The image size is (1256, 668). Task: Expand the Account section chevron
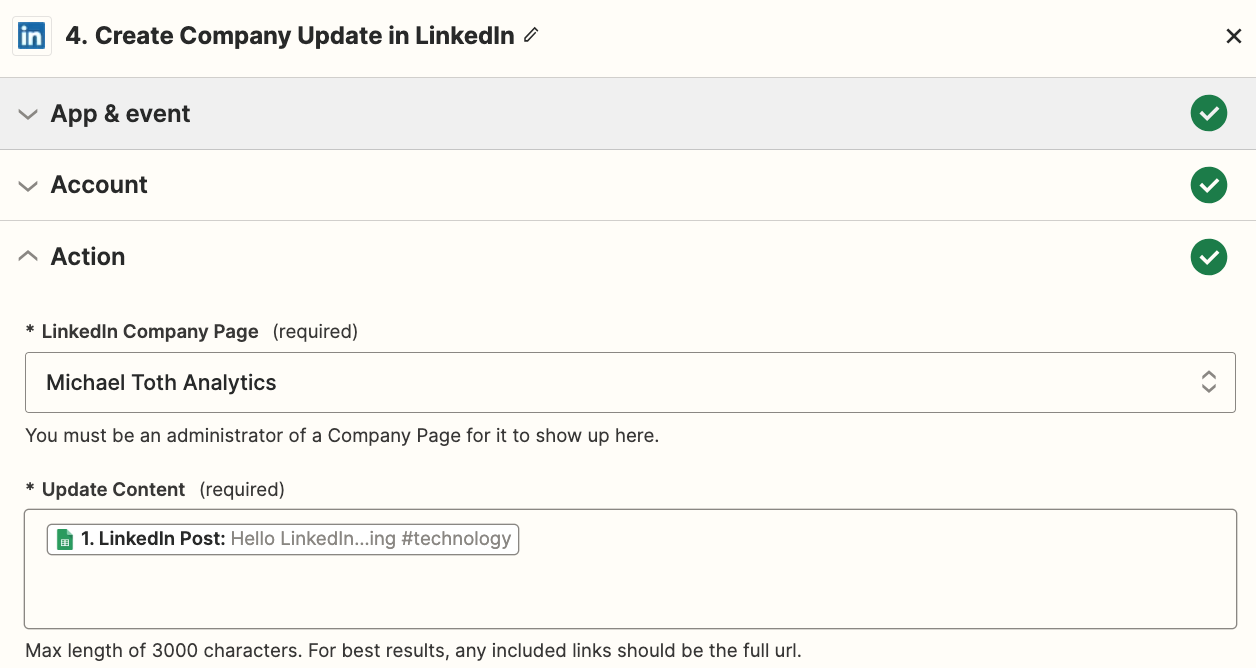pyautogui.click(x=29, y=186)
